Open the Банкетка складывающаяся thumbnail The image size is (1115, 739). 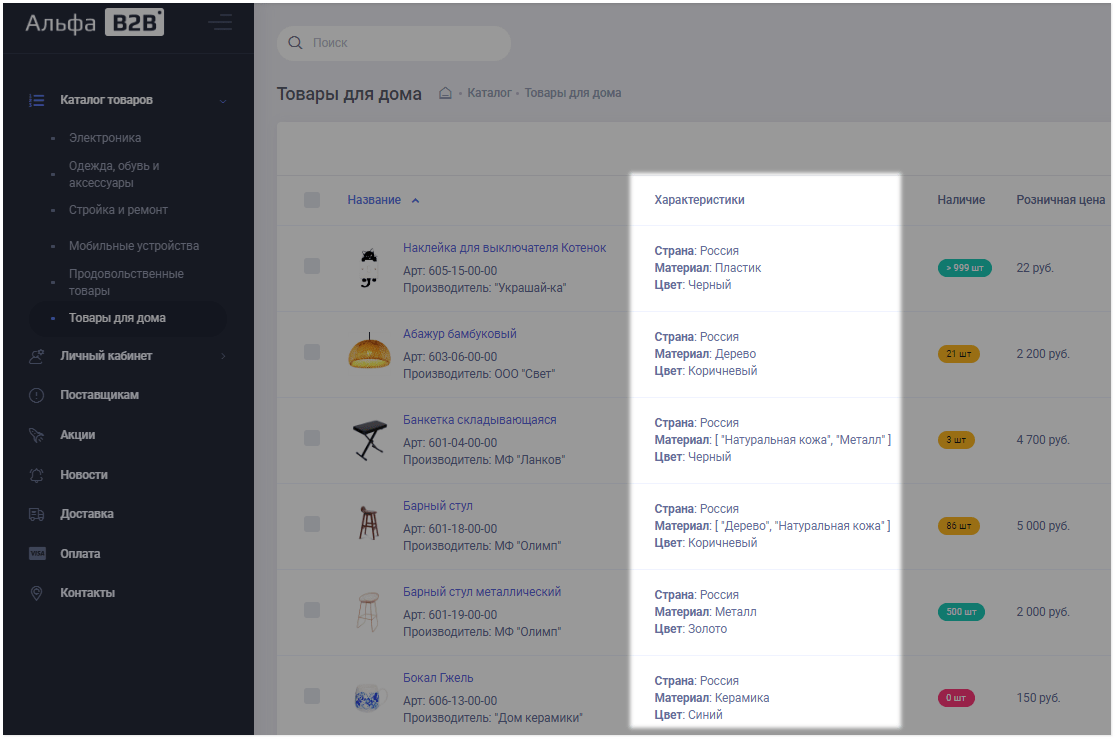pos(370,440)
